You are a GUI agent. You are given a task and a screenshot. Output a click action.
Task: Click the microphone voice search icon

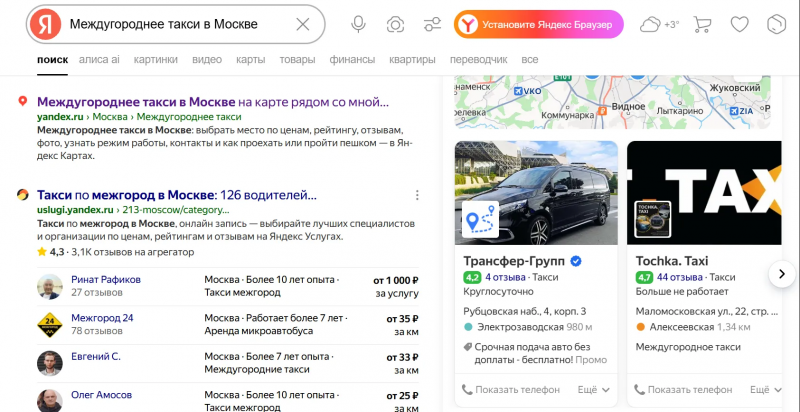click(x=359, y=24)
